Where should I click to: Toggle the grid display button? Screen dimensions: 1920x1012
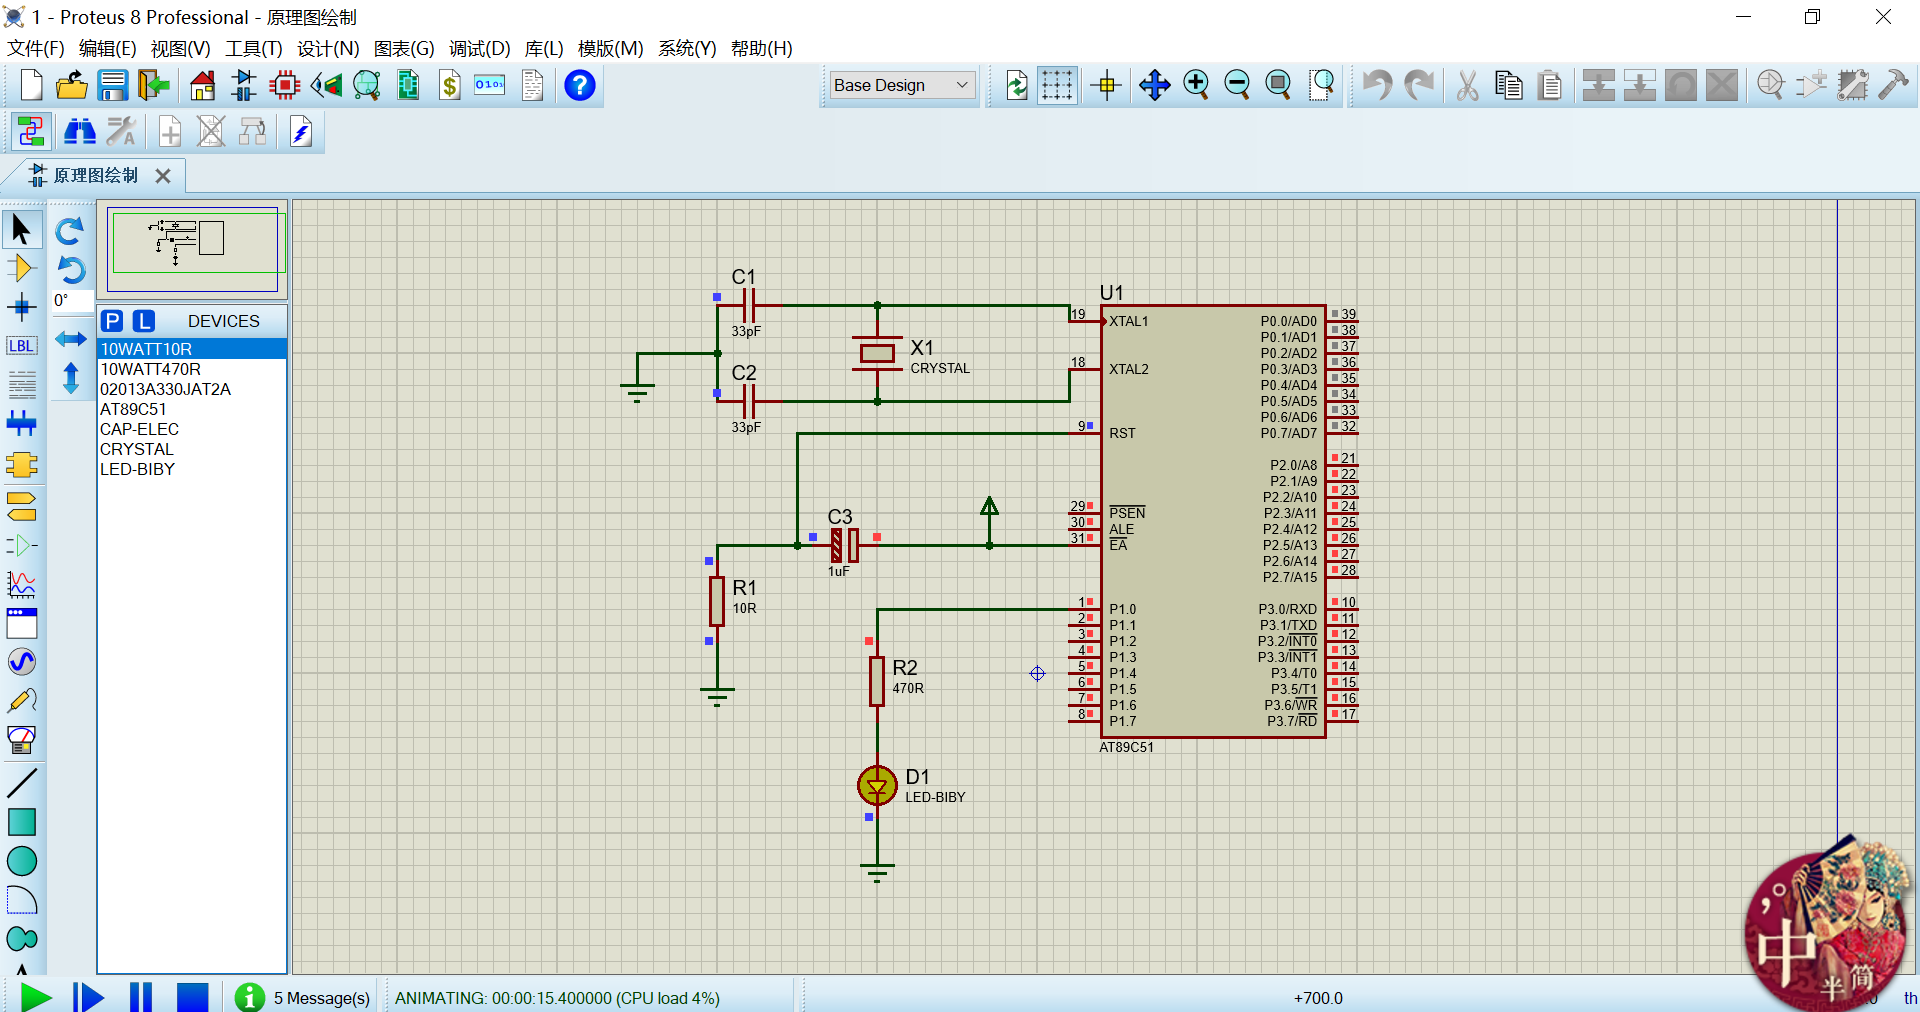[x=1056, y=86]
